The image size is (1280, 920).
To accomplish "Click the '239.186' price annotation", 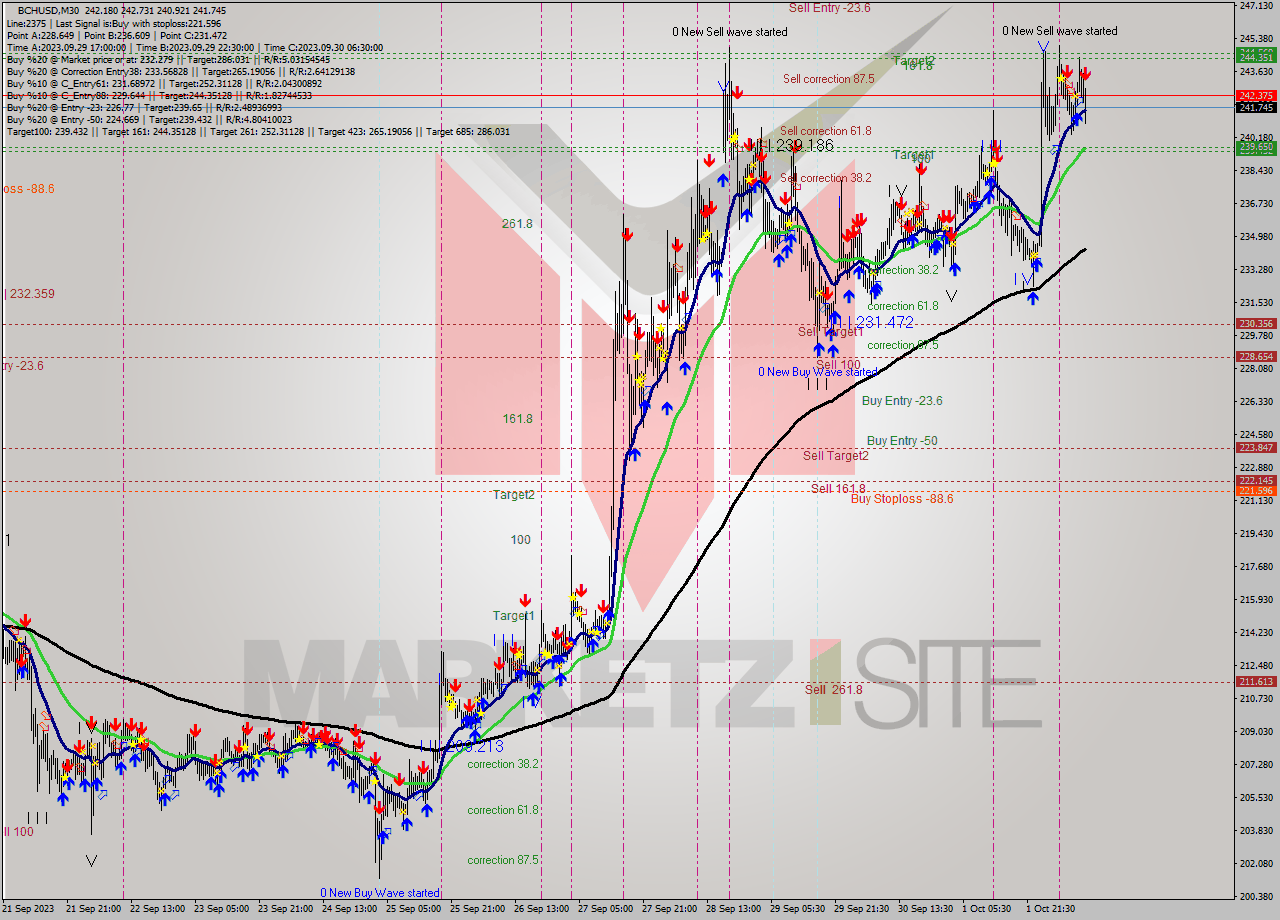I will point(804,146).
